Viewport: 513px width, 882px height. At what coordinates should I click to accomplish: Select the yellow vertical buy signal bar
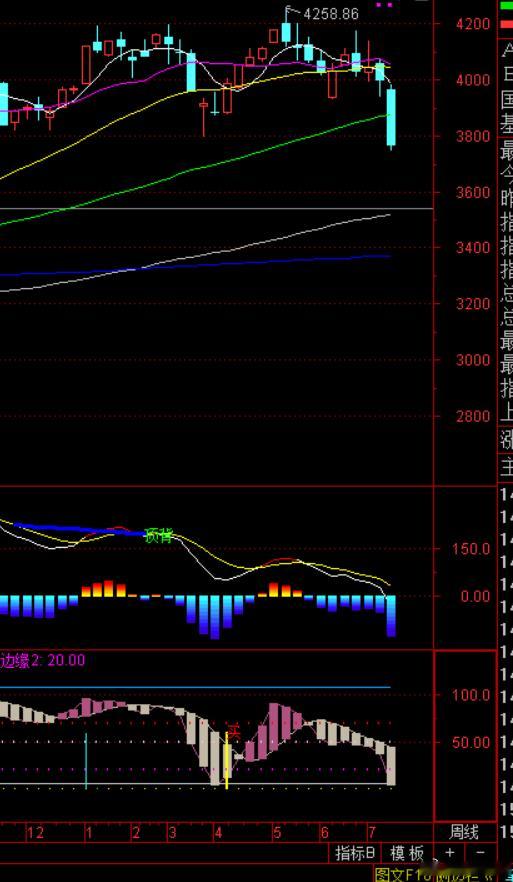227,759
